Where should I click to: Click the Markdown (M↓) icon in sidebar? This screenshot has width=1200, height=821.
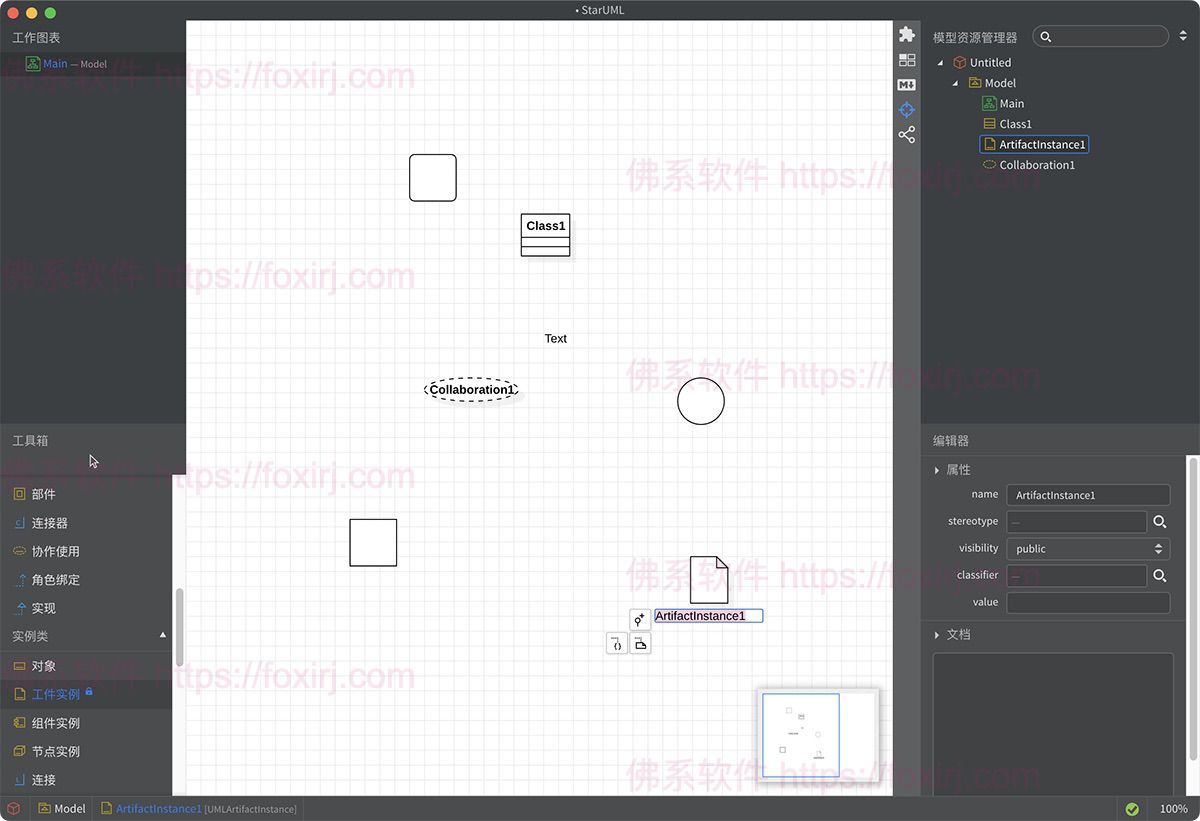pos(906,85)
